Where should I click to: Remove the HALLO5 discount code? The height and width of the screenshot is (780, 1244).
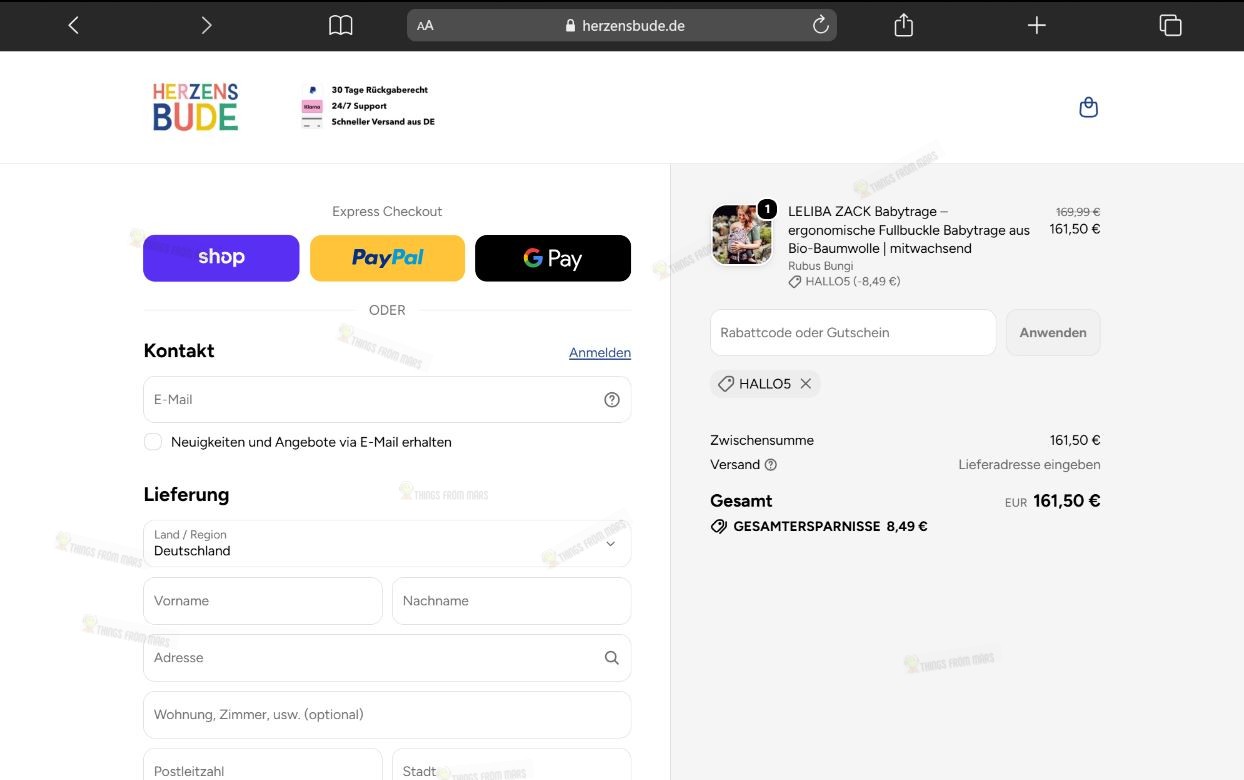click(x=806, y=384)
